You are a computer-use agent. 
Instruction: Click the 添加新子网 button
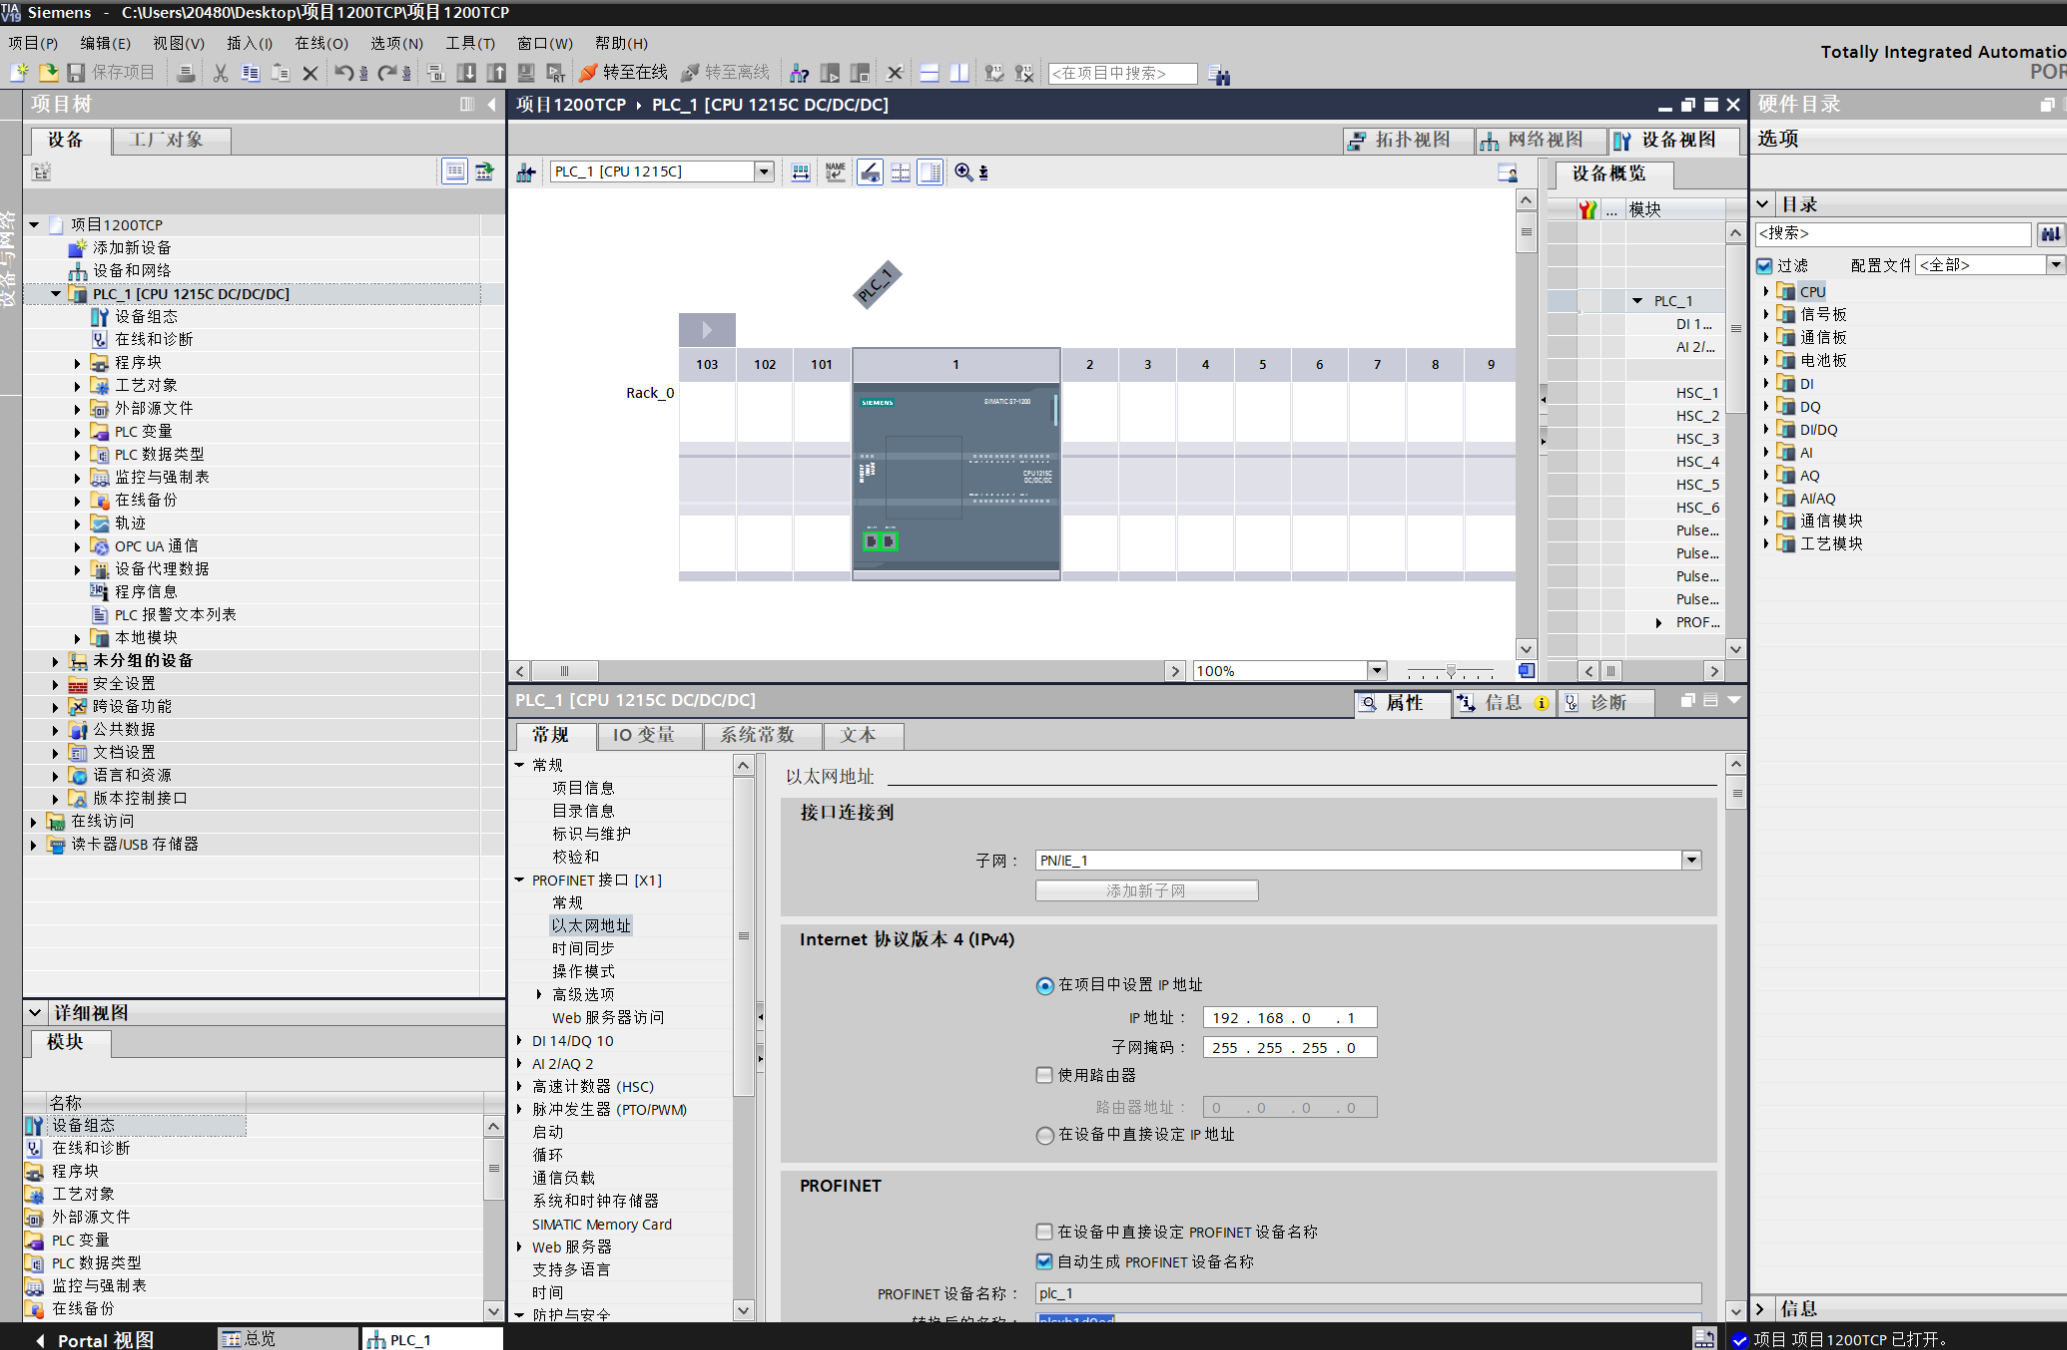[x=1146, y=890]
